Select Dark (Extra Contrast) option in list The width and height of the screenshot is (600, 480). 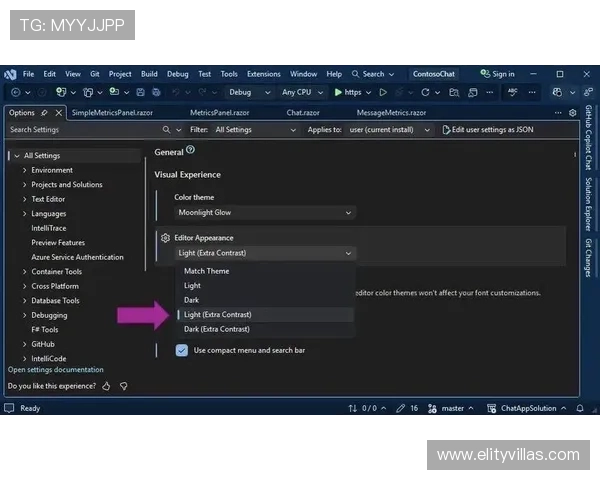[x=217, y=329]
